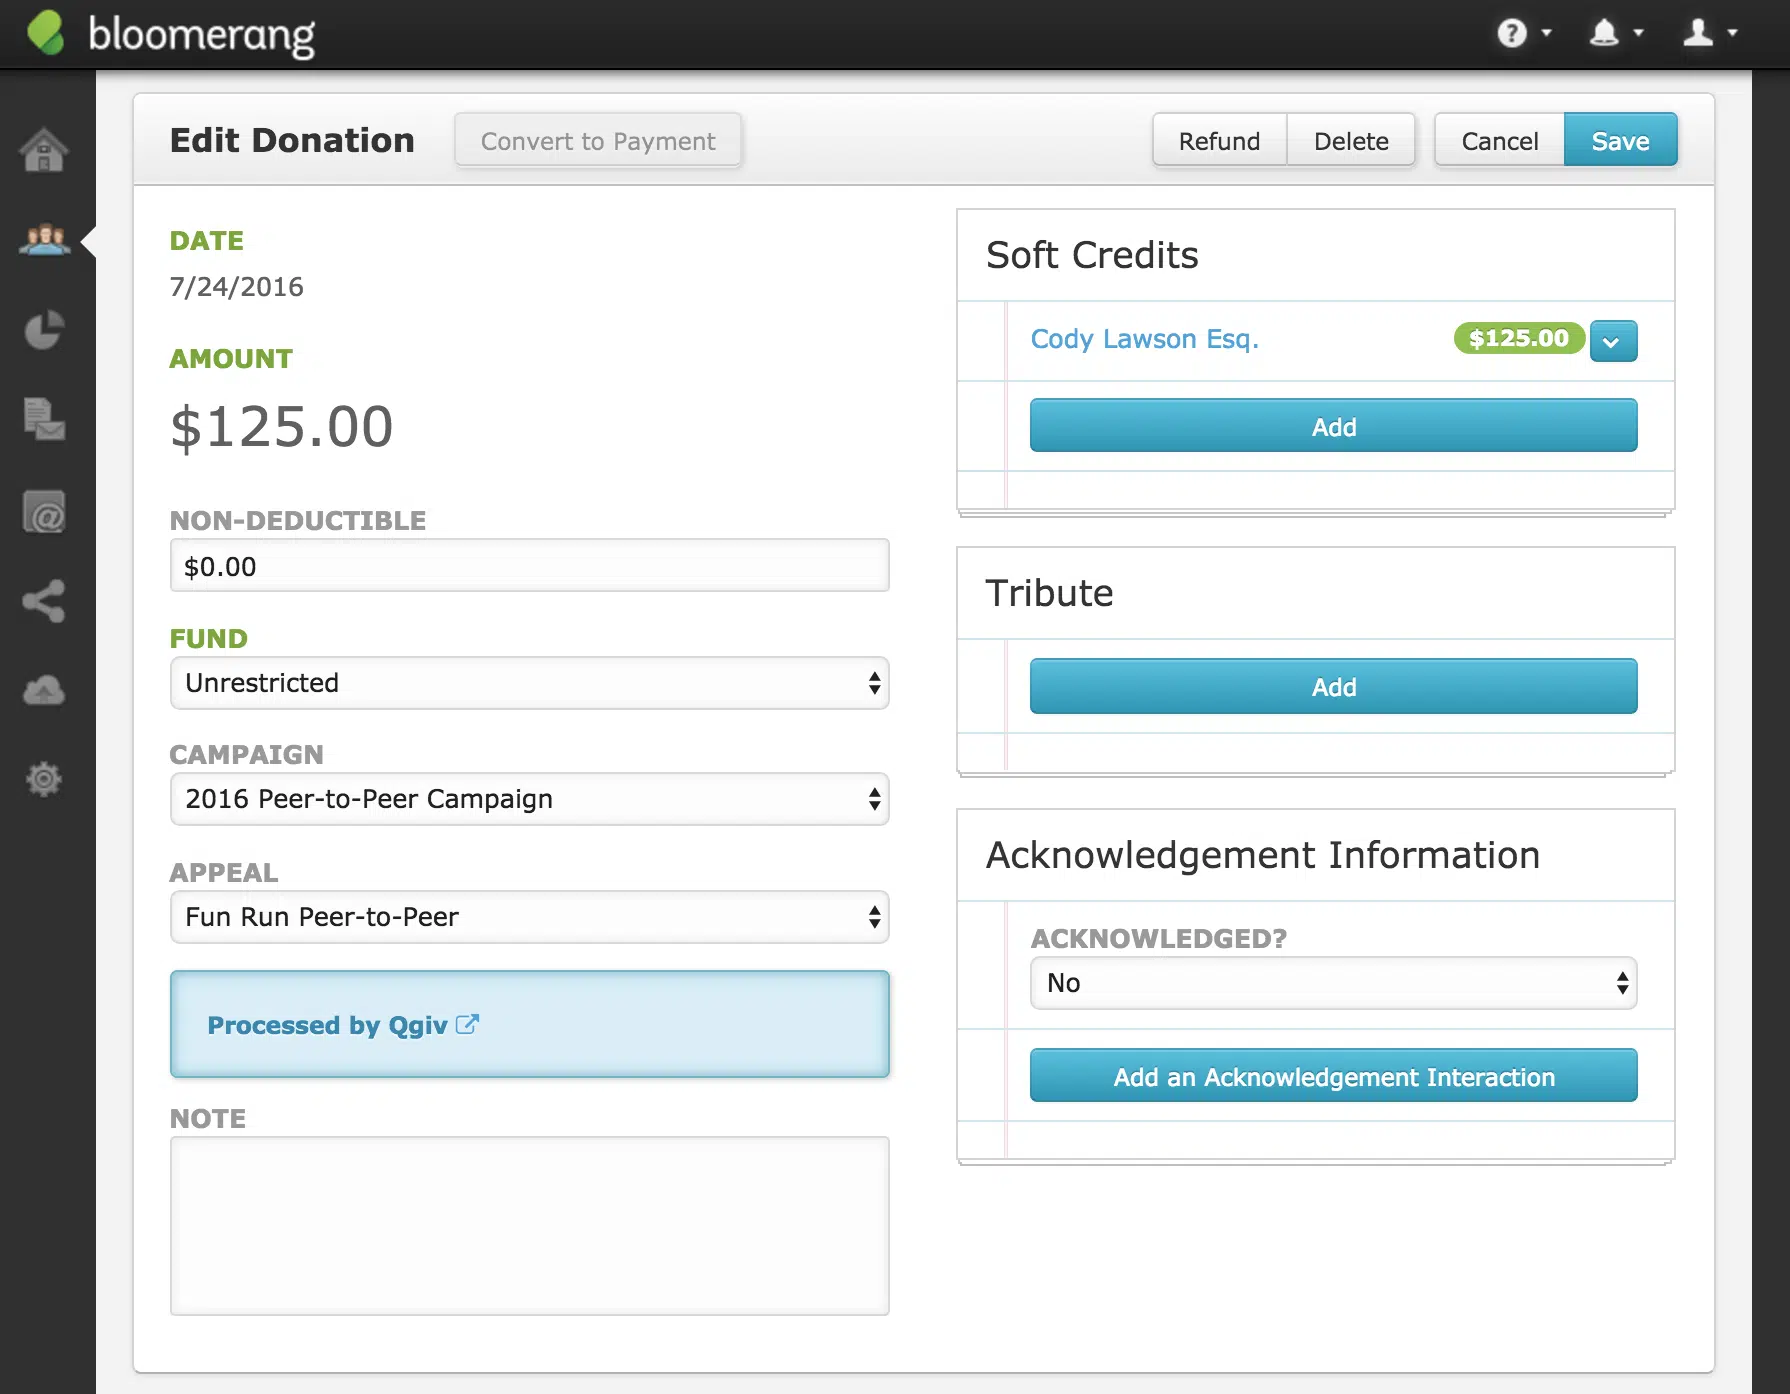
Task: Expand Cody Lawson soft credit options arrow
Action: [1612, 341]
